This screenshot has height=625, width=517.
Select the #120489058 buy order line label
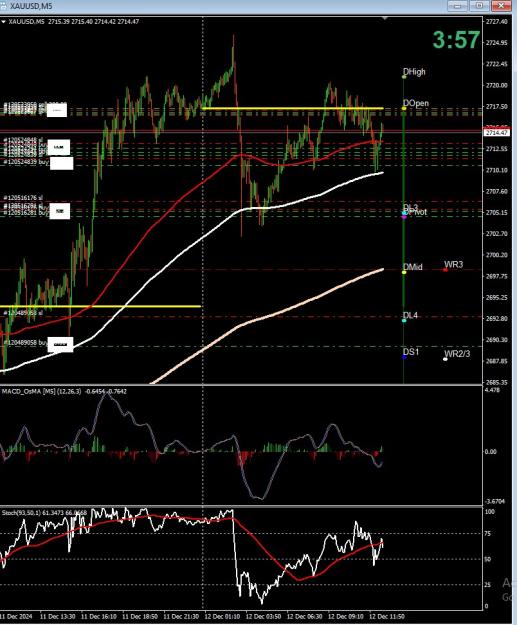coord(26,343)
